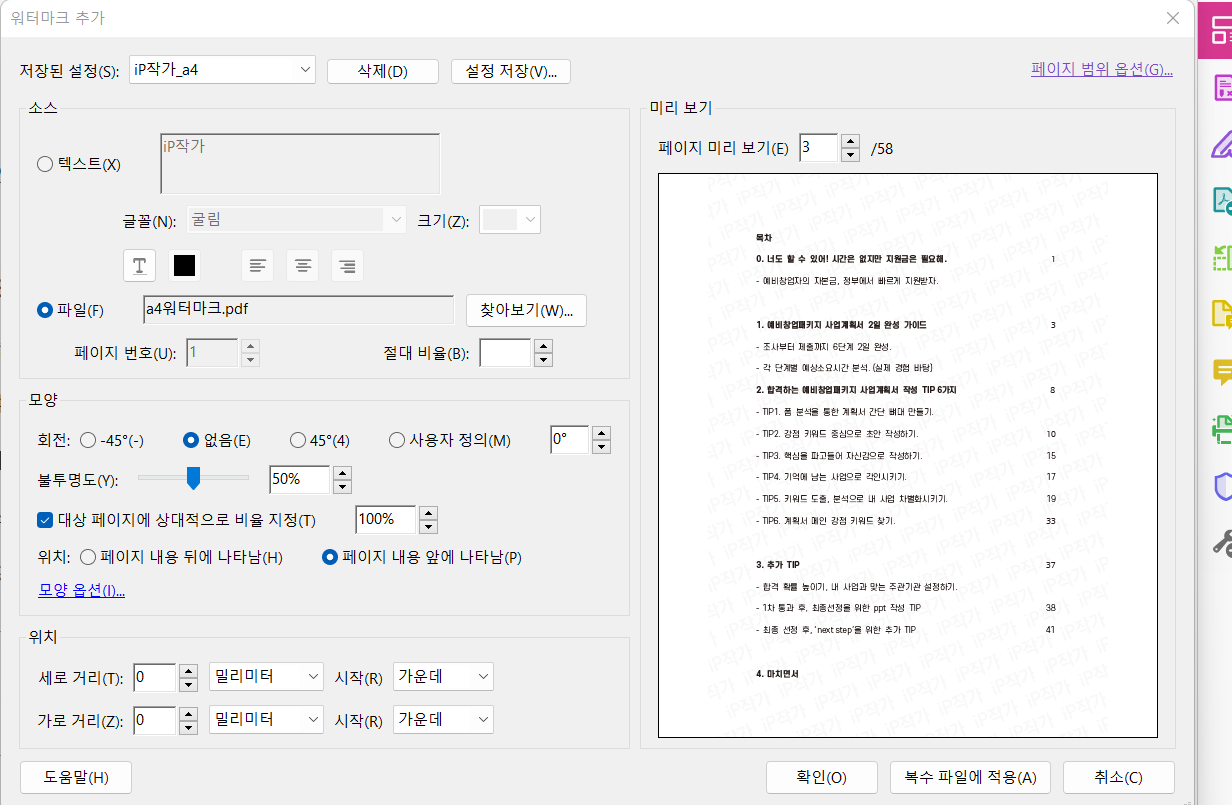
Task: Open the 저장된 설정 dropdown showing iP작가_a4
Action: click(223, 71)
